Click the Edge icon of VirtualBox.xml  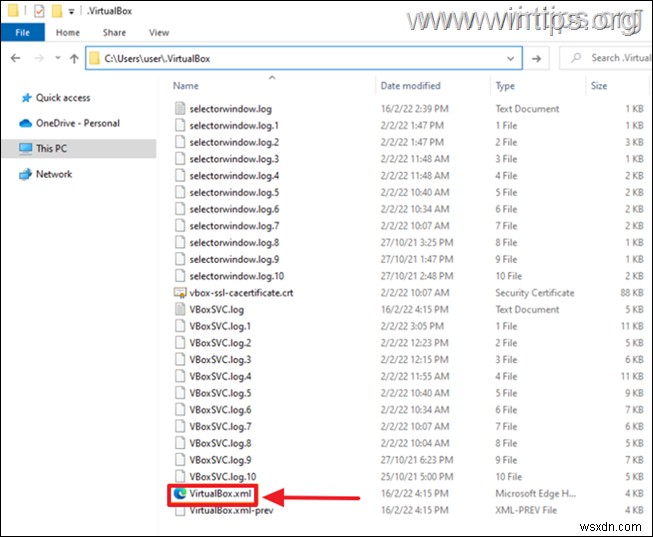[x=180, y=494]
